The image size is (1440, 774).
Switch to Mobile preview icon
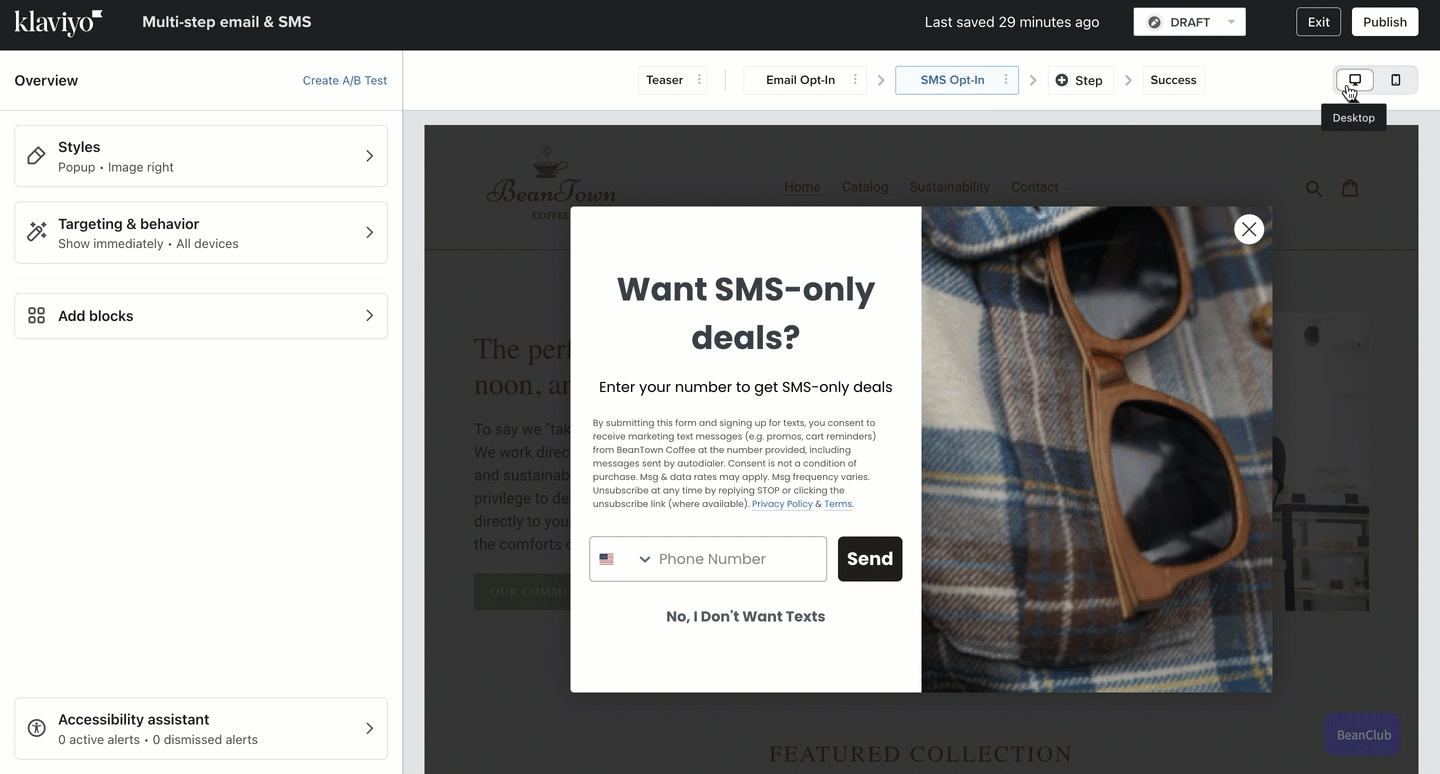tap(1396, 80)
